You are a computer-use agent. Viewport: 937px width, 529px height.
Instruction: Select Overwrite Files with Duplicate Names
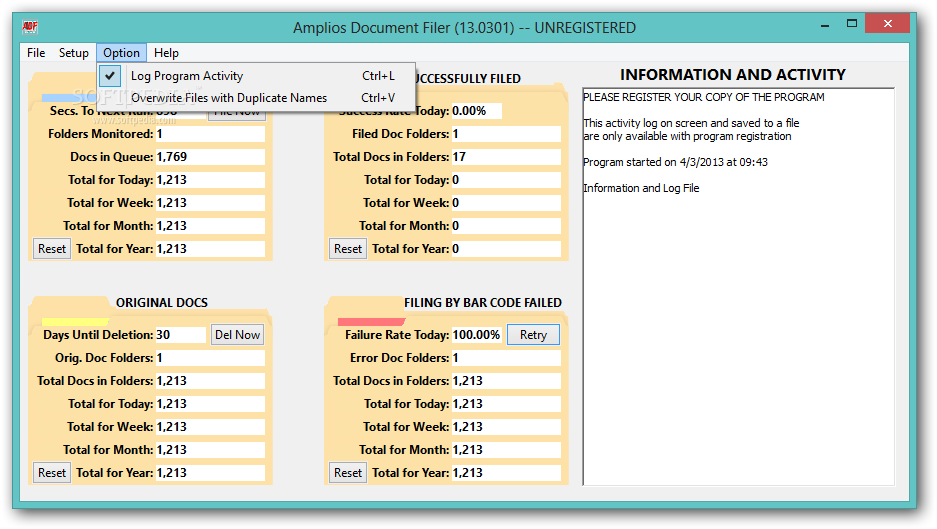click(256, 97)
